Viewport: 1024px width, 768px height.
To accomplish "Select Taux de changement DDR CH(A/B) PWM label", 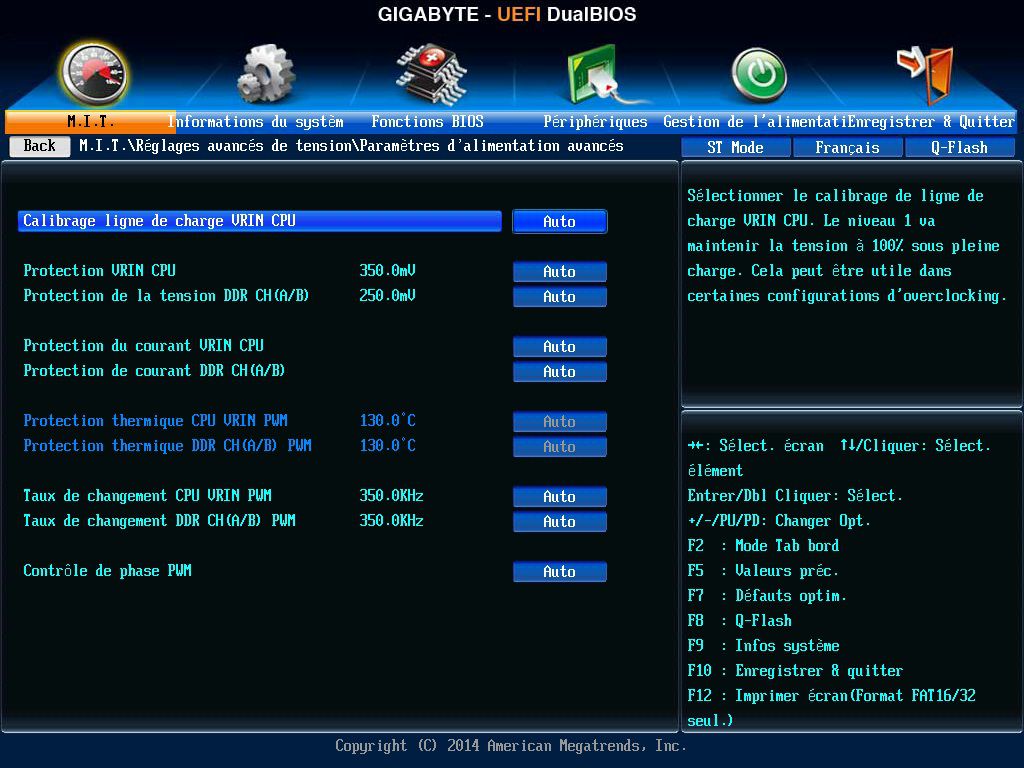I will coord(159,520).
